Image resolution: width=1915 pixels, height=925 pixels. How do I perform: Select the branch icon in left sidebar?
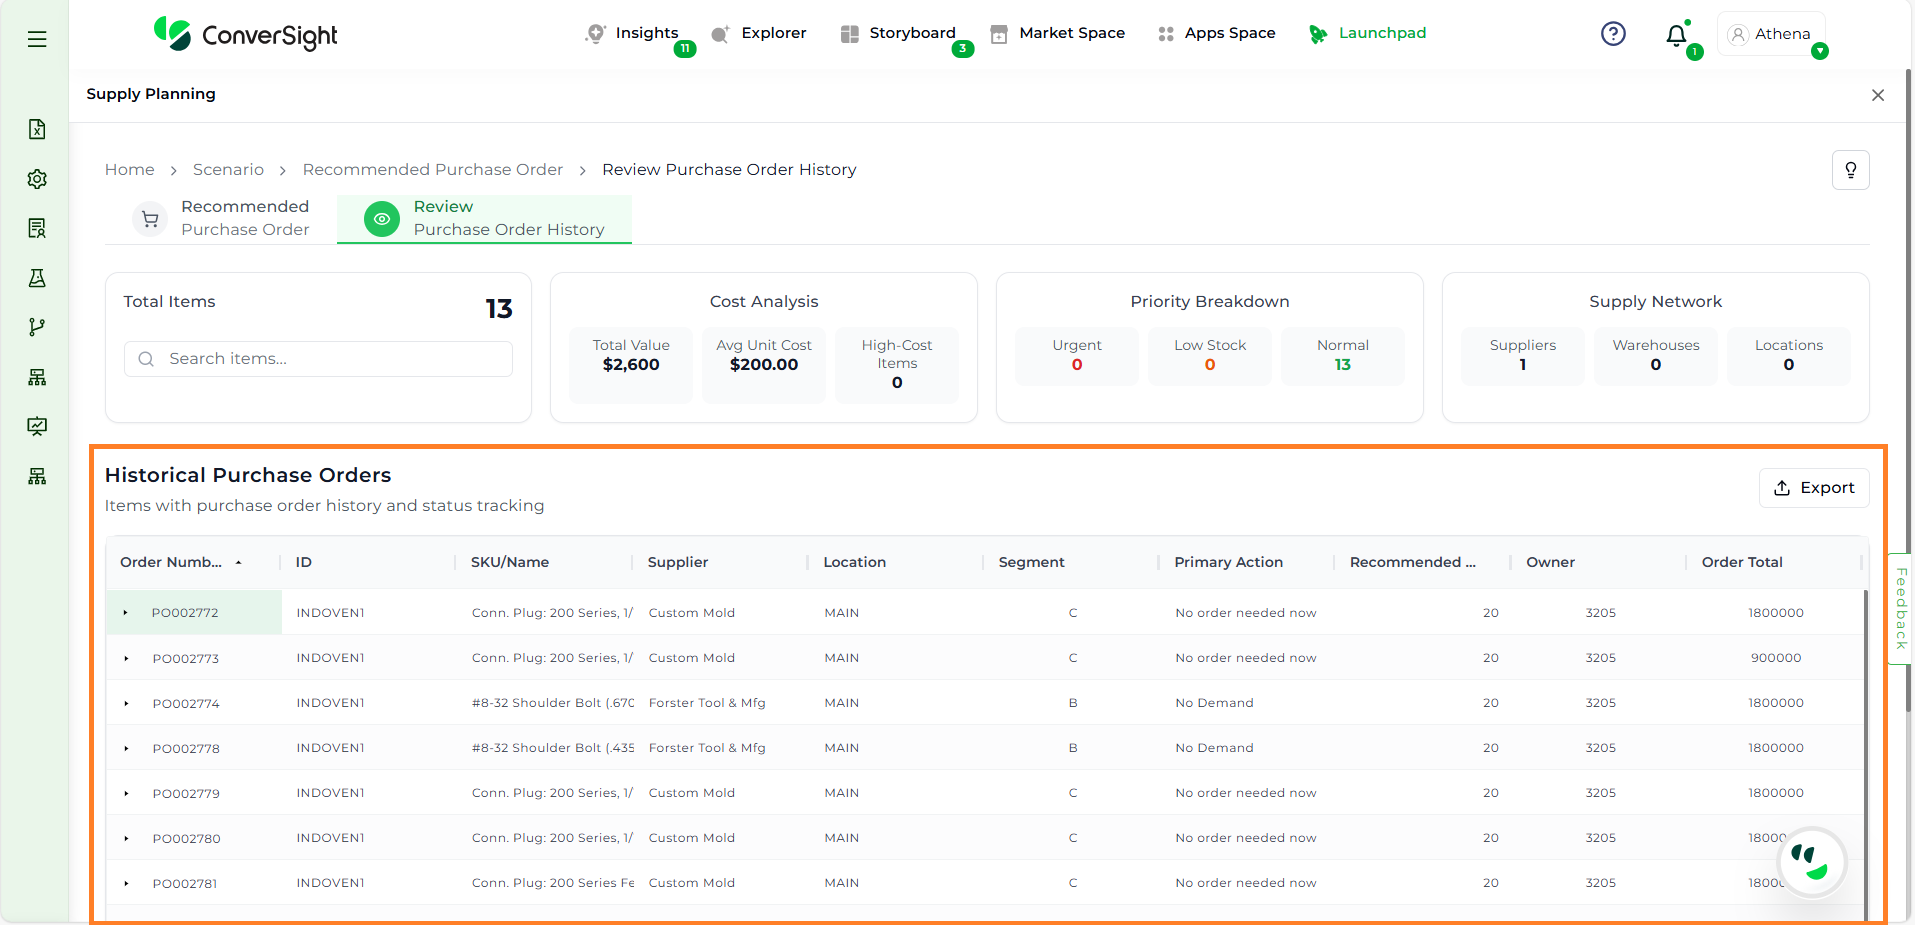pos(37,327)
